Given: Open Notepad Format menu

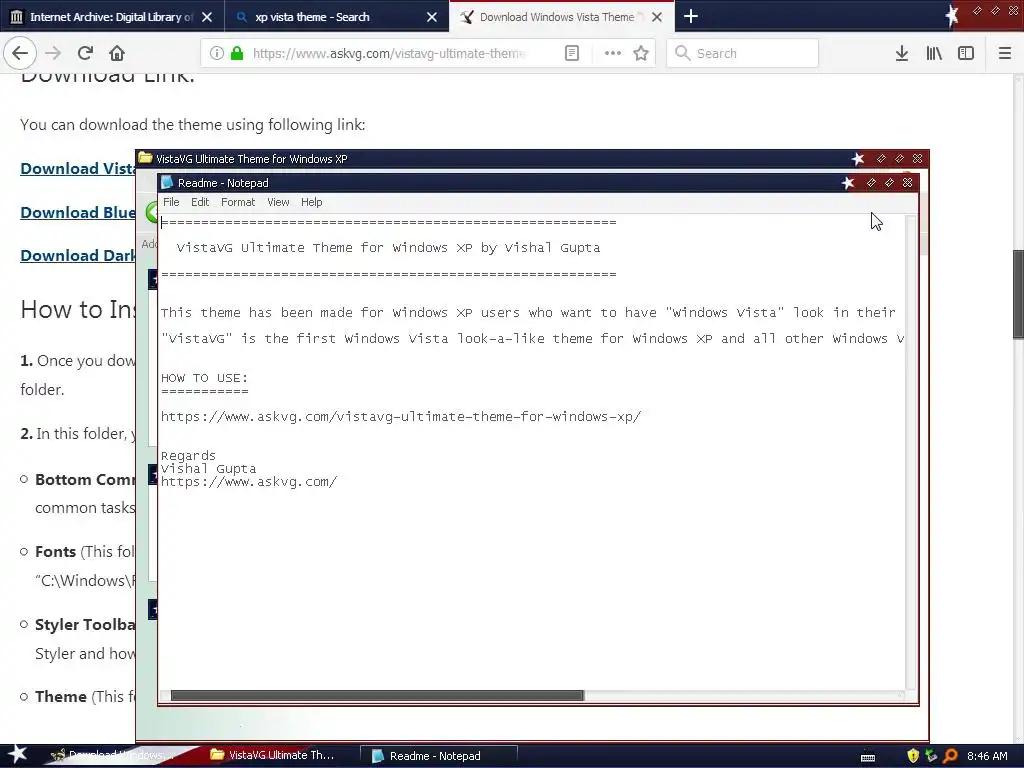Looking at the screenshot, I should click(238, 202).
